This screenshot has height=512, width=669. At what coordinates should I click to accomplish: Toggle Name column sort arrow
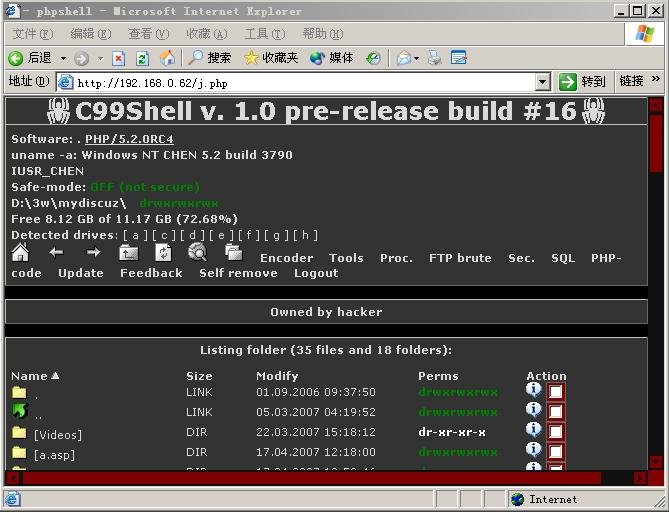tap(55, 376)
